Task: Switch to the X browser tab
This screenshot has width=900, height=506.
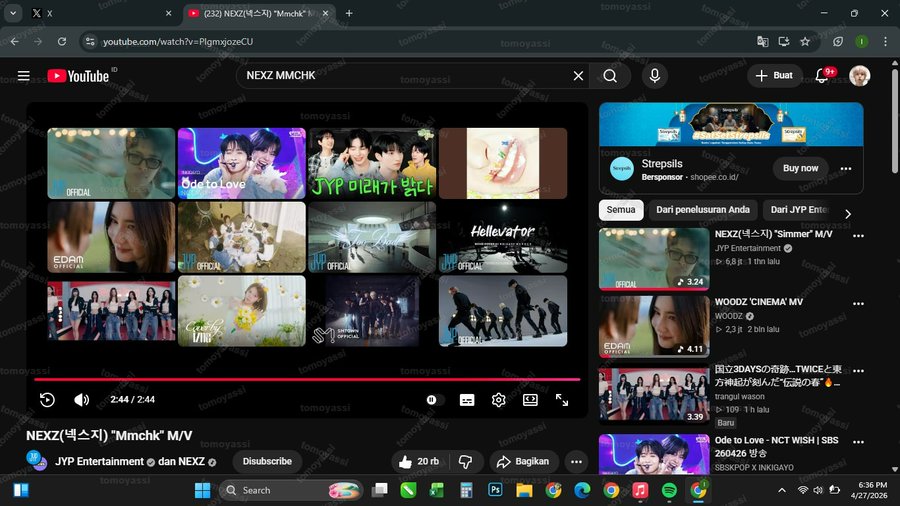Action: 102,13
